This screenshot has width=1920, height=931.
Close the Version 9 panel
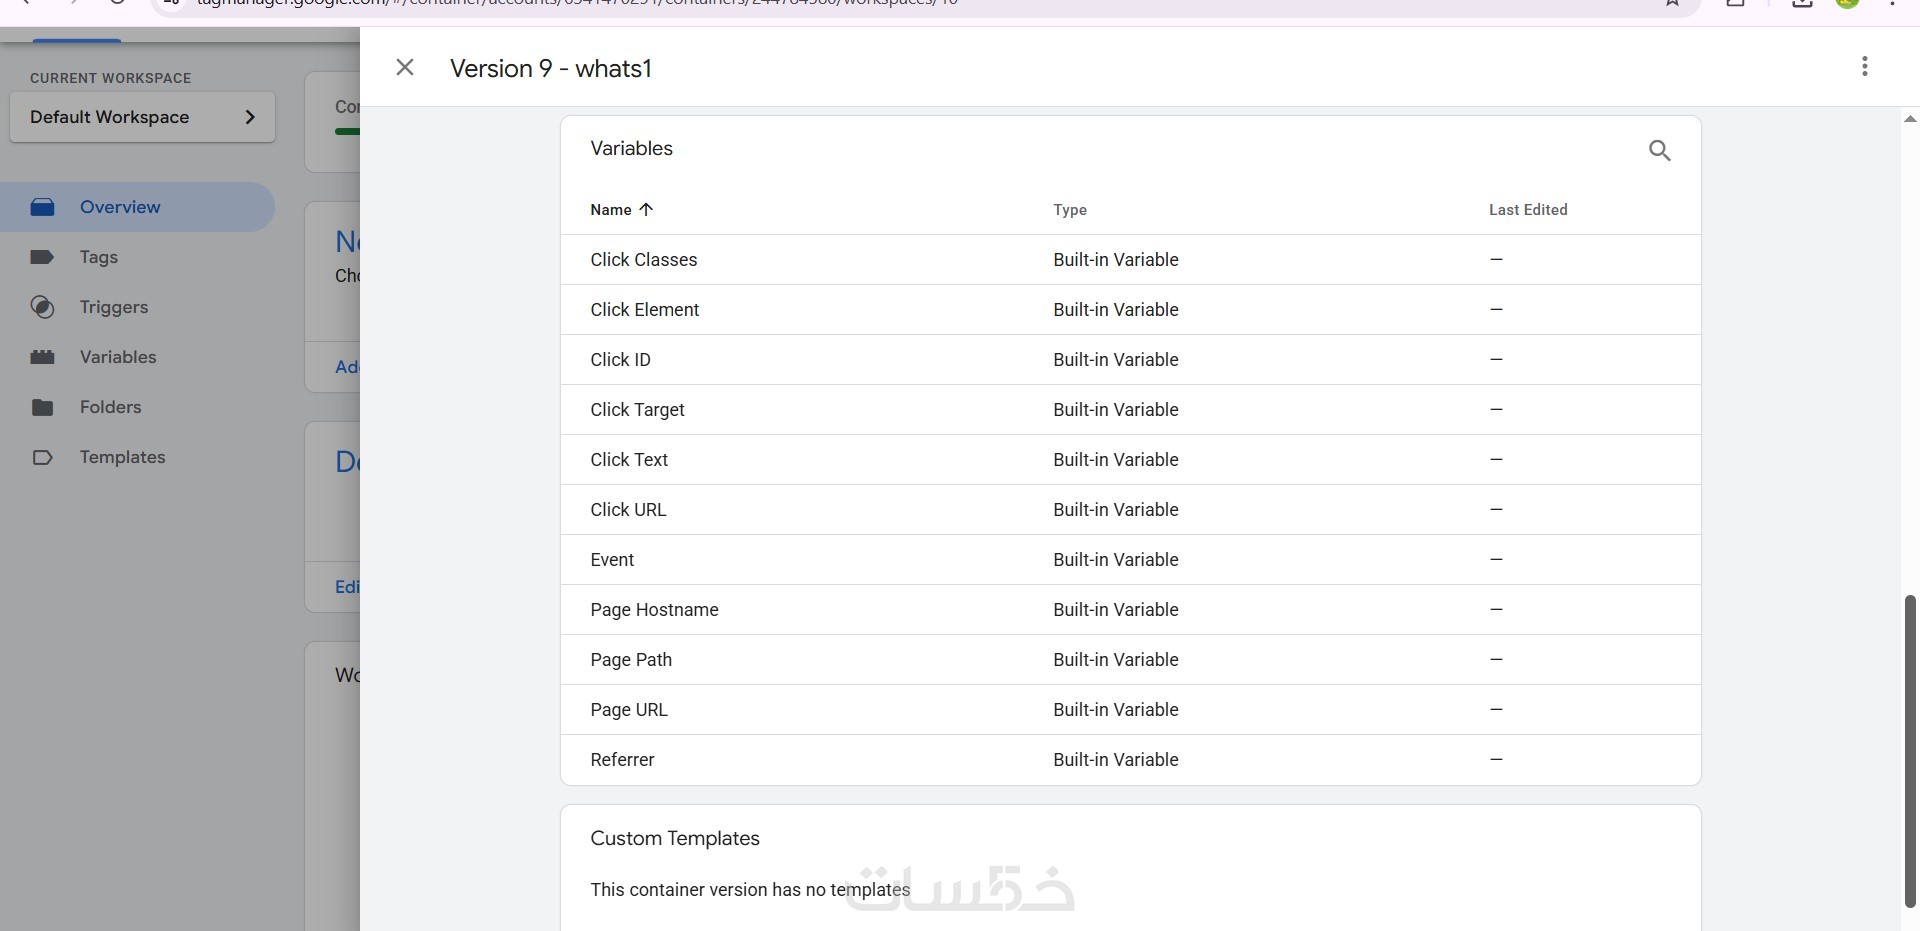[405, 67]
